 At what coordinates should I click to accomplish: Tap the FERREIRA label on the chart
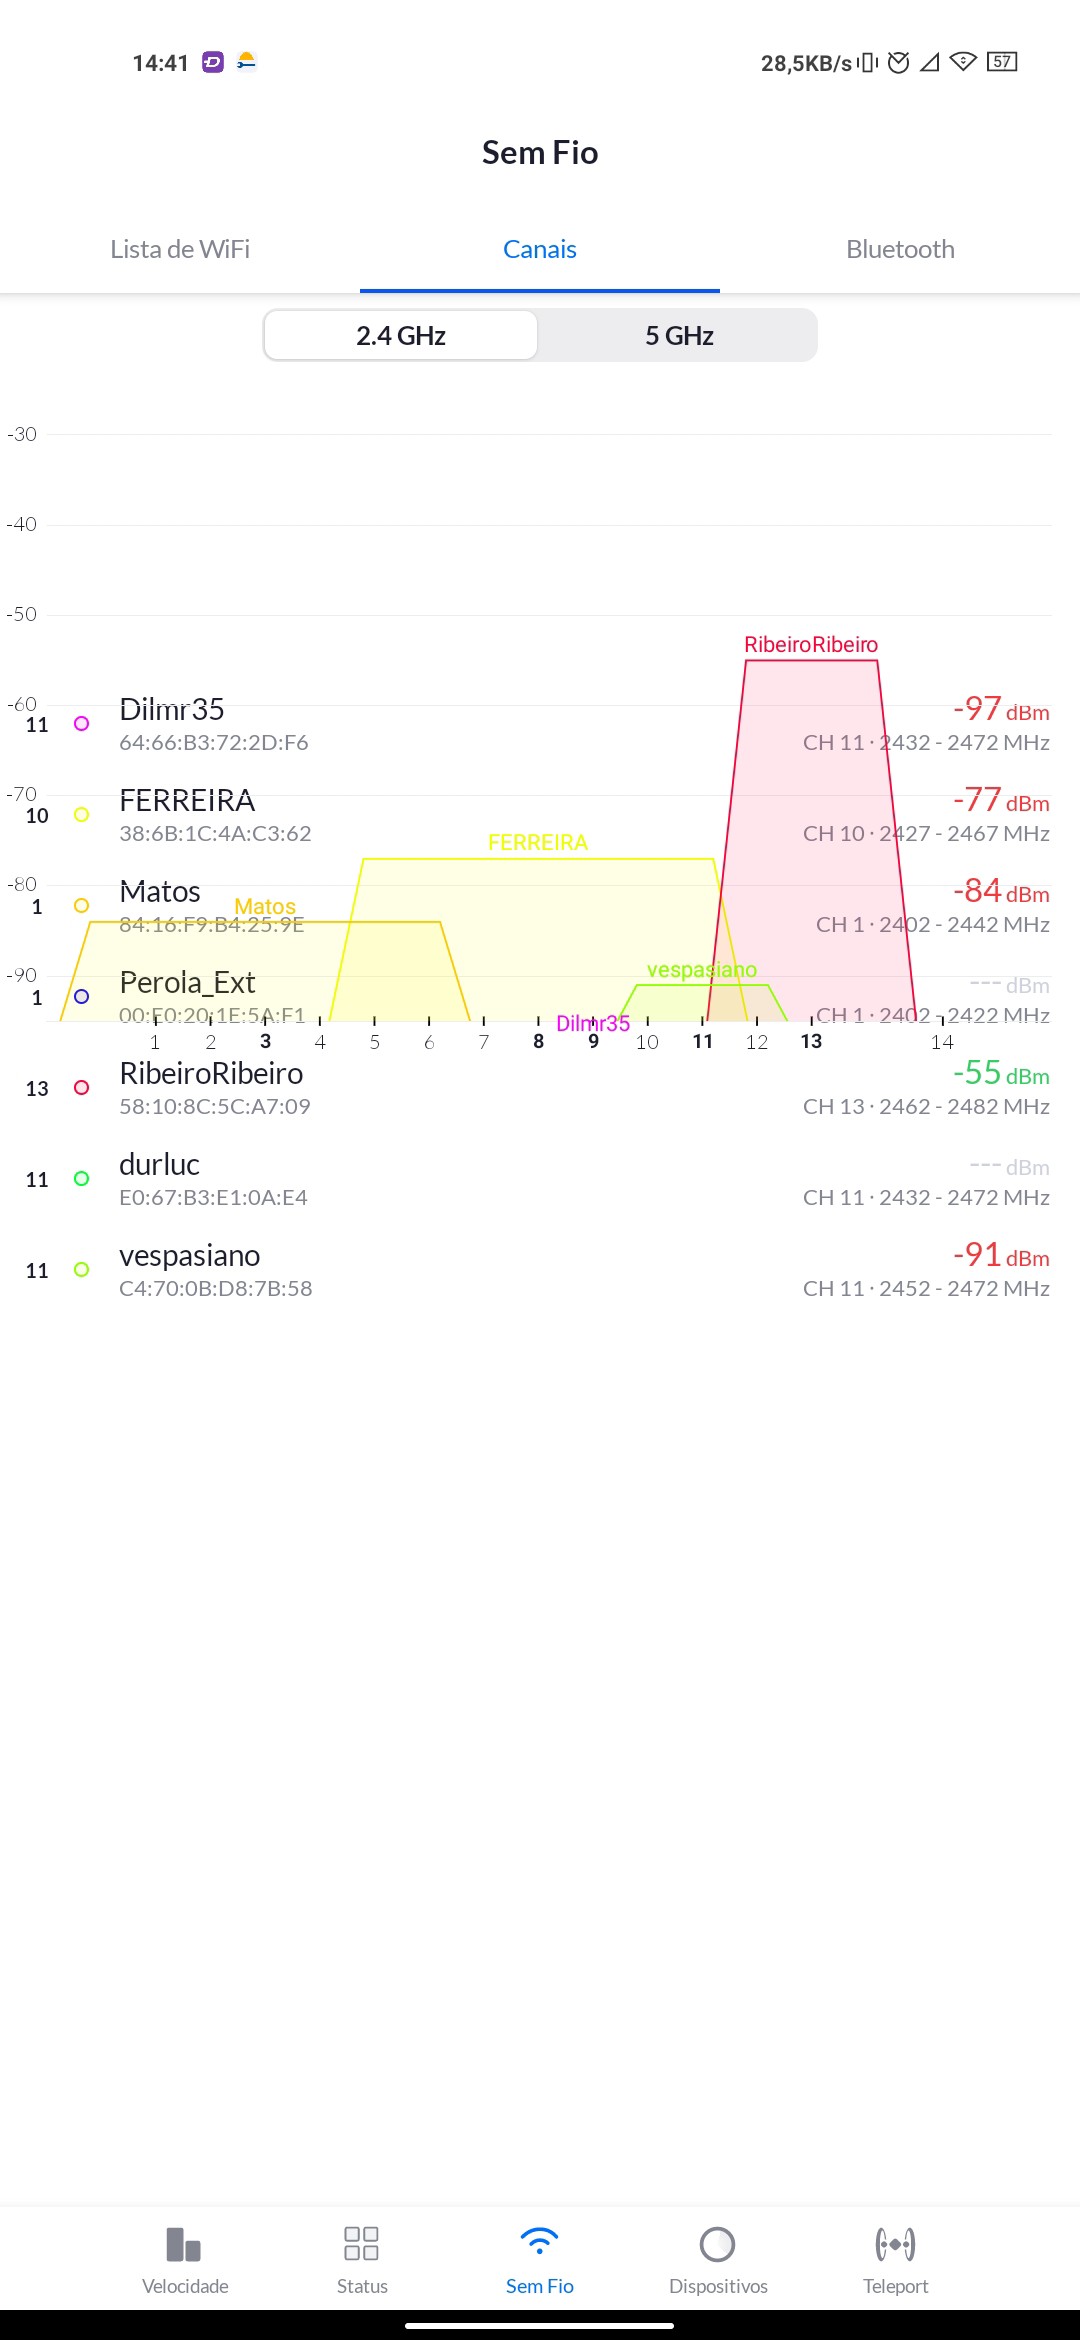click(538, 842)
